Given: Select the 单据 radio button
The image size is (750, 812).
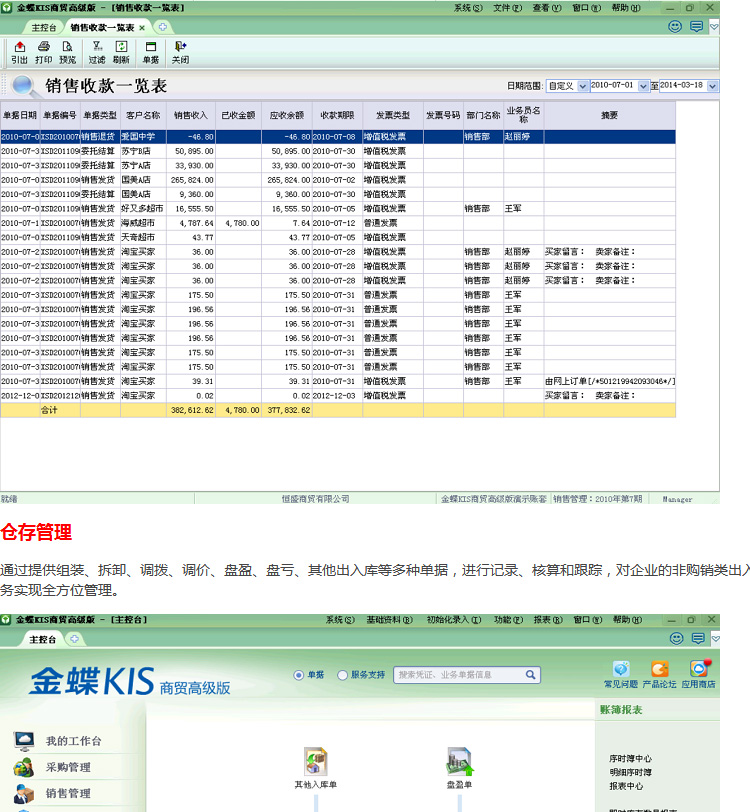Looking at the screenshot, I should 299,675.
